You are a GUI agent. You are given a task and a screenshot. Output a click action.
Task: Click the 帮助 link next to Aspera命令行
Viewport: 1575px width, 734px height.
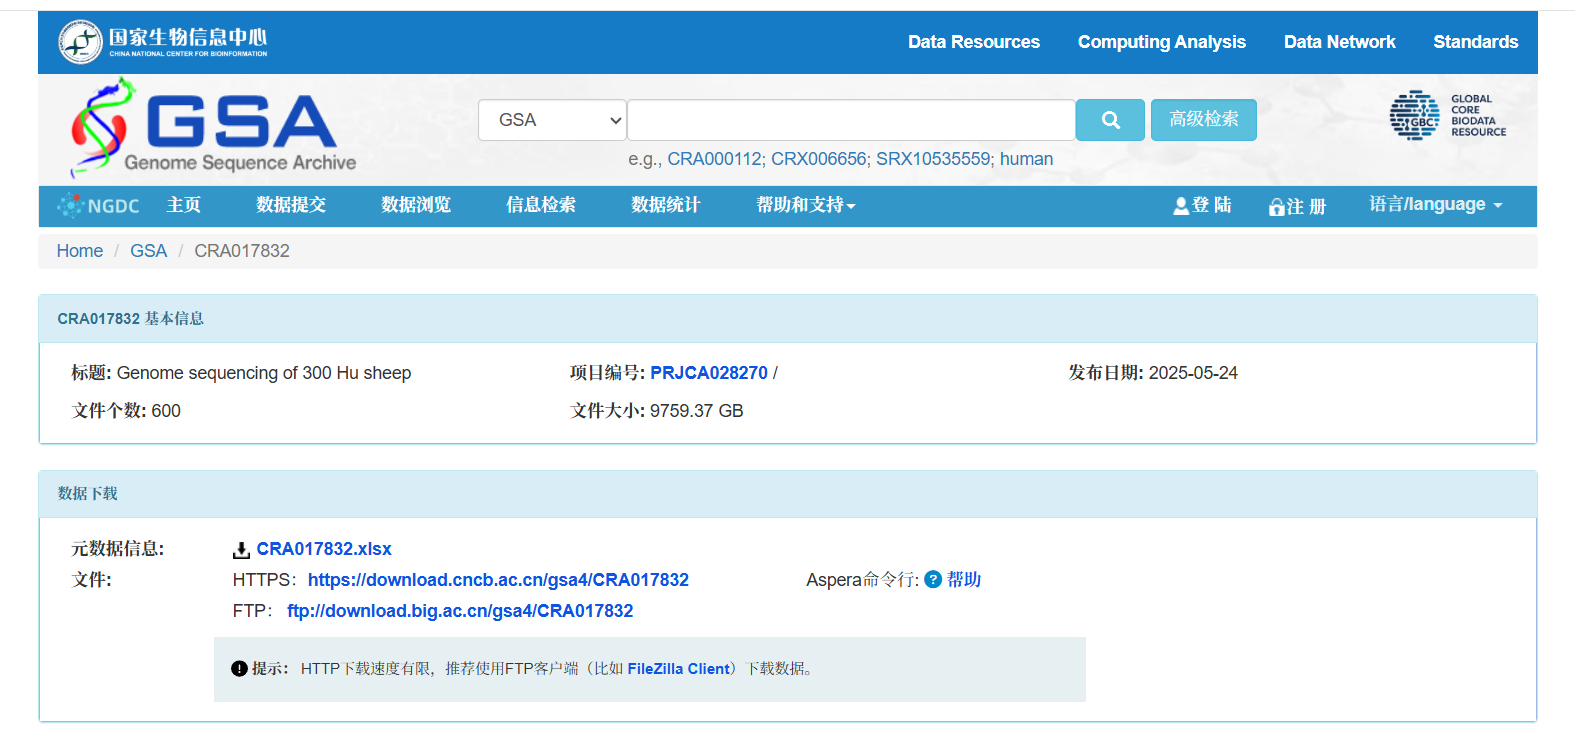pos(964,580)
